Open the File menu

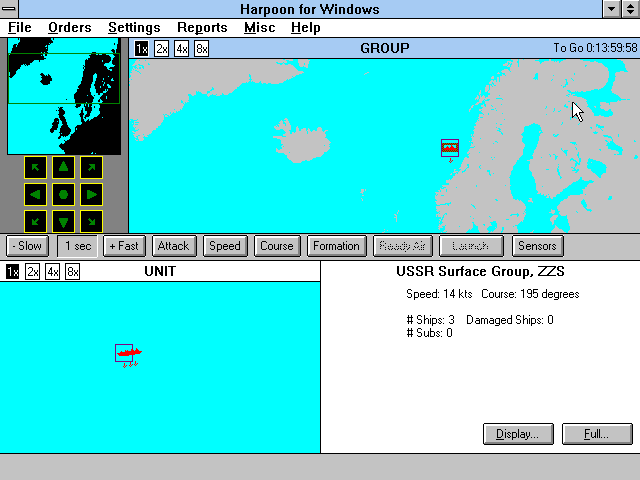pyautogui.click(x=20, y=28)
